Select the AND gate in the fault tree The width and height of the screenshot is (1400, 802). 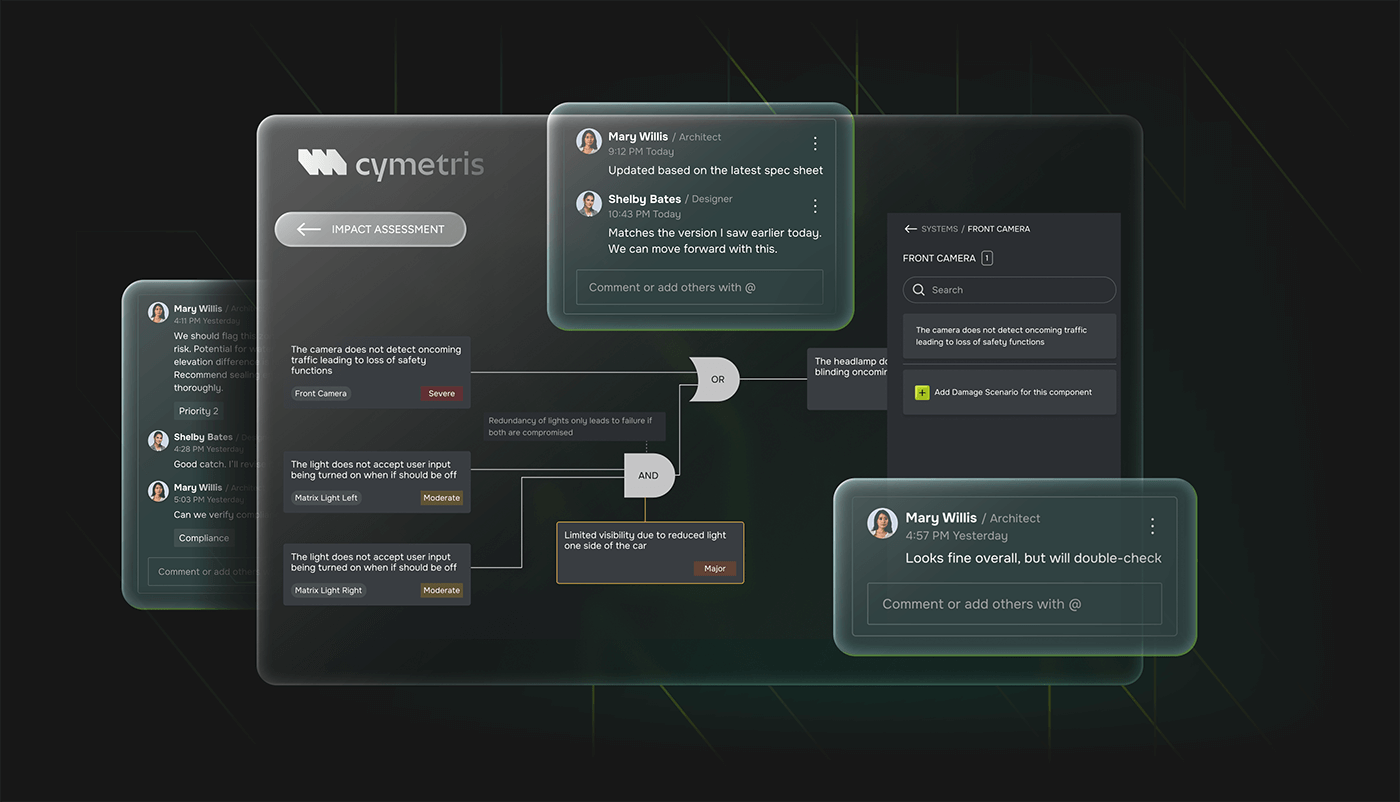coord(647,475)
